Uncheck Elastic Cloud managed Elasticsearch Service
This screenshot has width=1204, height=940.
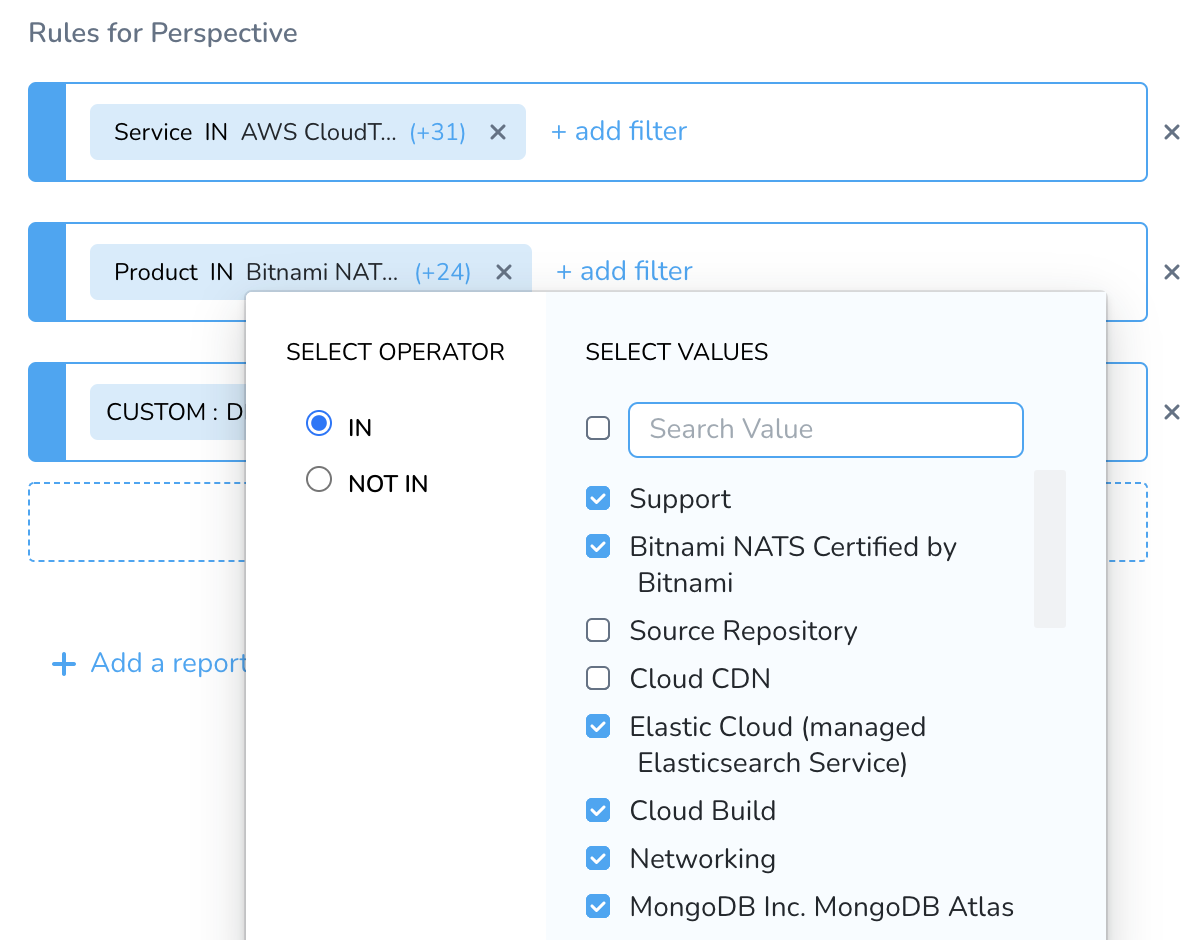coord(598,726)
